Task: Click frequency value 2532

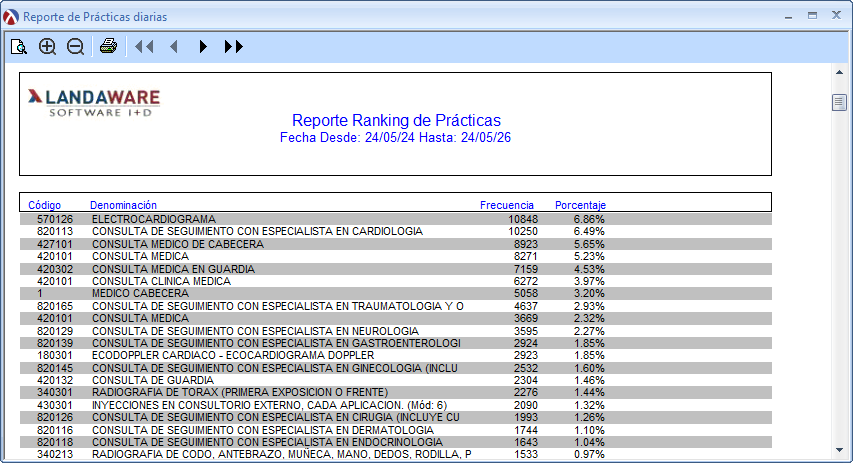Action: click(x=526, y=368)
